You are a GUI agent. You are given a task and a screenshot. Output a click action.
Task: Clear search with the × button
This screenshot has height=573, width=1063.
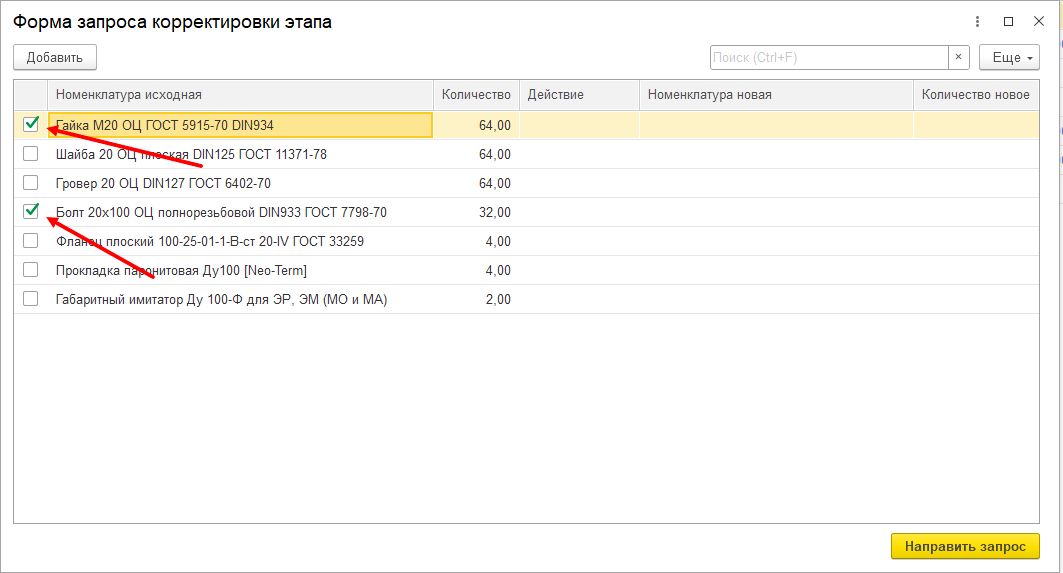958,58
